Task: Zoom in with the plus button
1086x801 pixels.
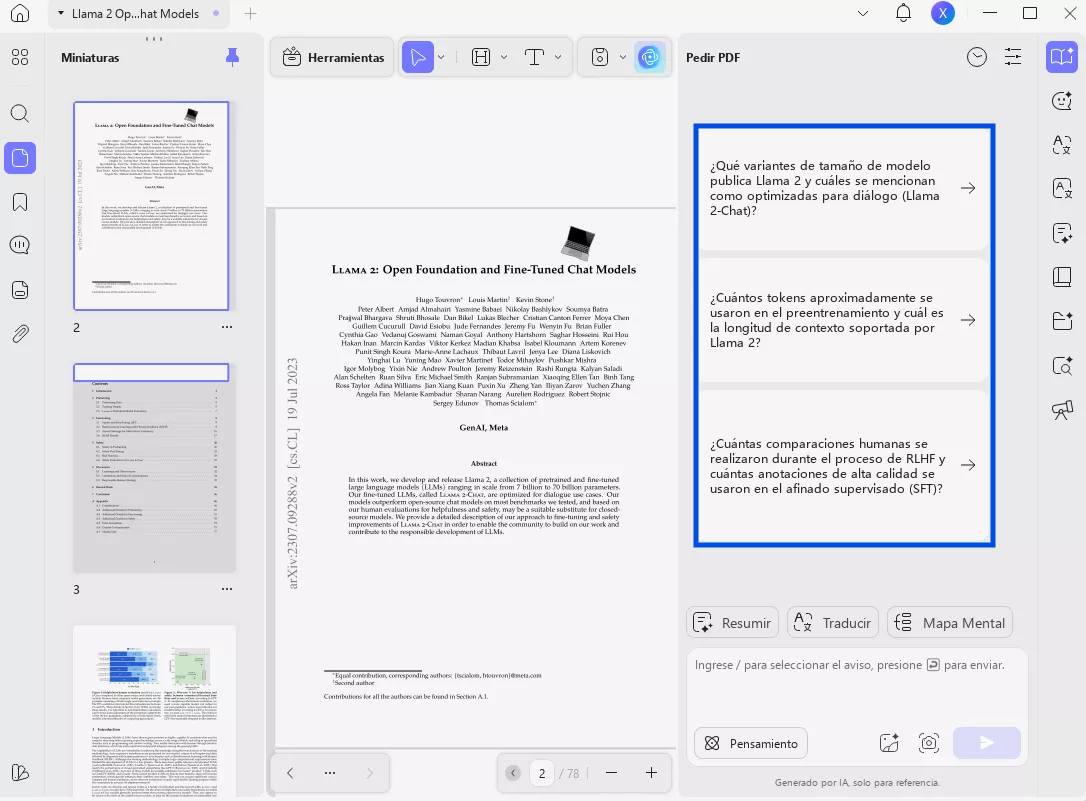Action: point(651,773)
